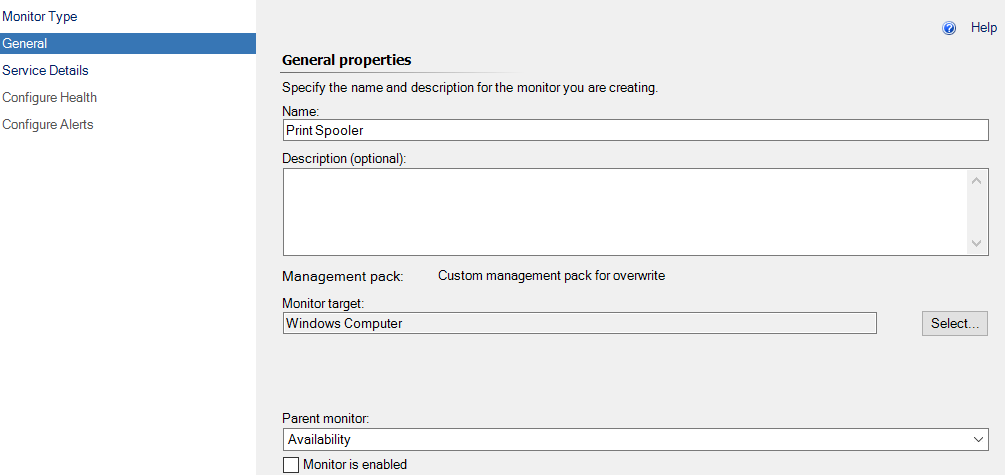Screen dimensions: 1005x475
Task: Enable the Monitor is enabled checkbox
Action: [x=291, y=465]
